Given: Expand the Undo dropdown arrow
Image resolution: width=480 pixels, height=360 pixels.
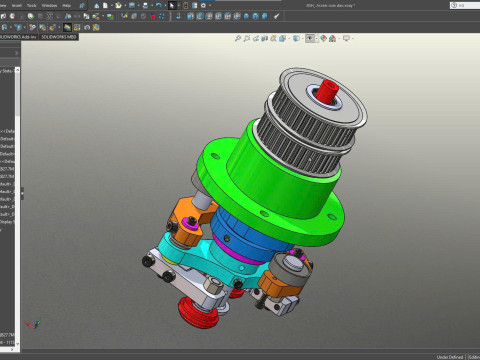Looking at the screenshot, I should pyautogui.click(x=165, y=6).
